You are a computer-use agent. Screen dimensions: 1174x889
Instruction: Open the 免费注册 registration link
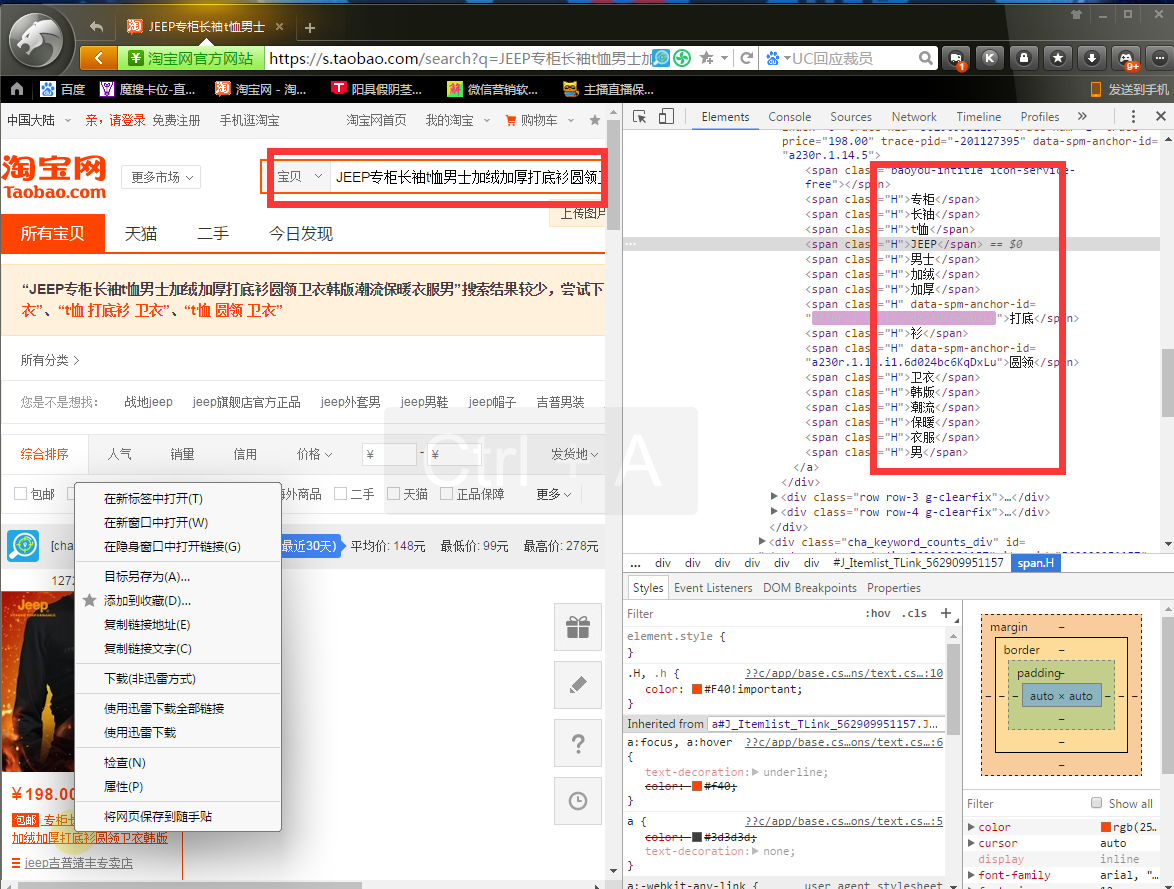[x=176, y=121]
